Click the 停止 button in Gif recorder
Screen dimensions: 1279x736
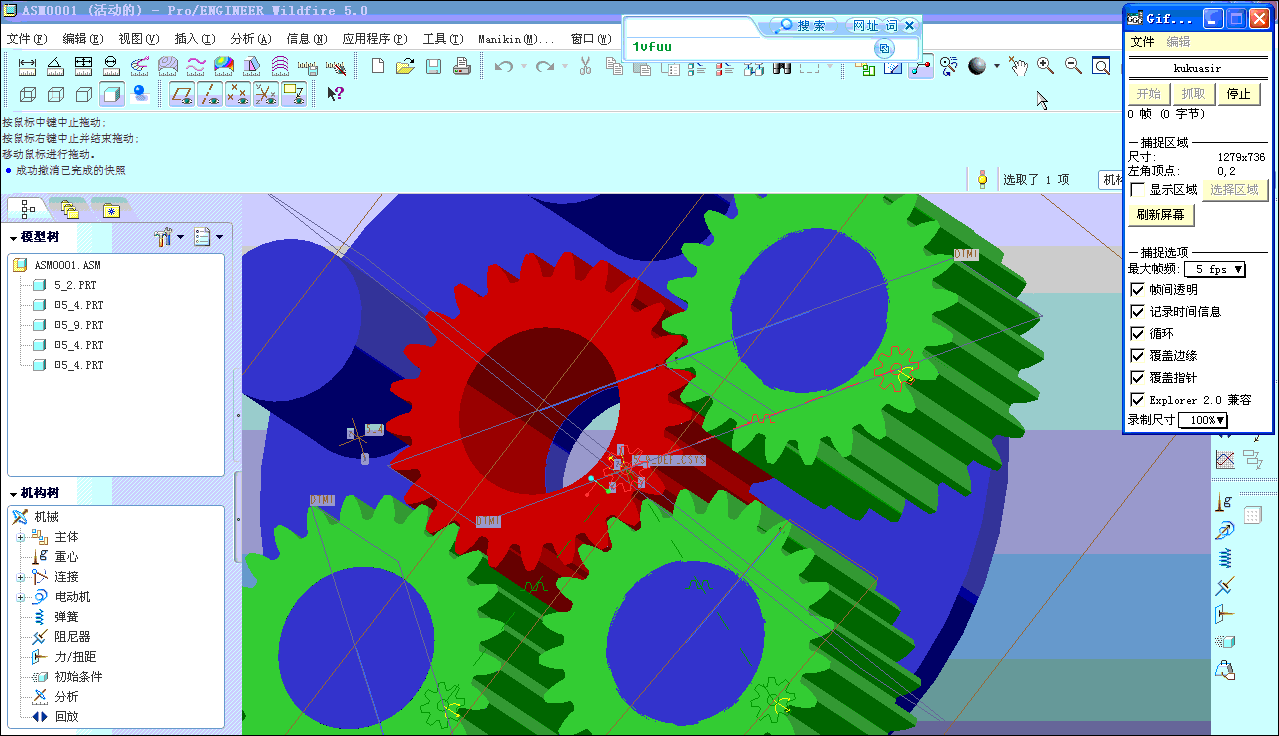pyautogui.click(x=1238, y=93)
